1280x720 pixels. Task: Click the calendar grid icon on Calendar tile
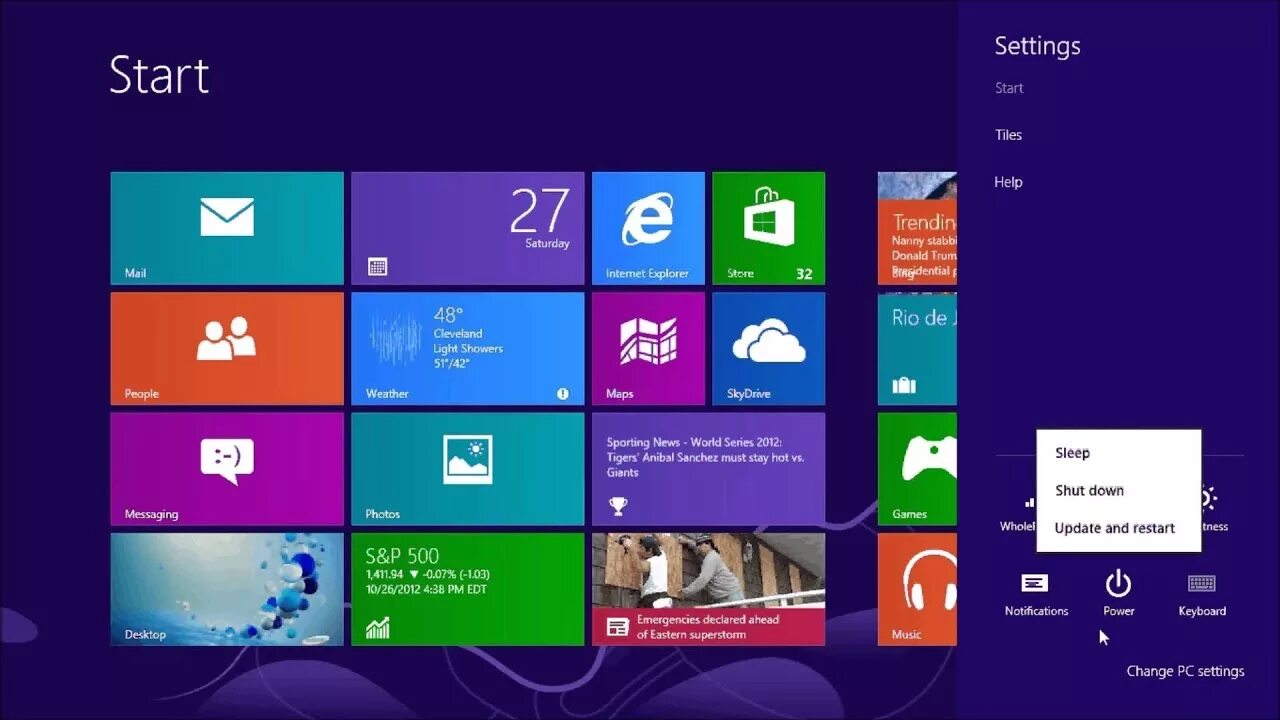coord(377,267)
